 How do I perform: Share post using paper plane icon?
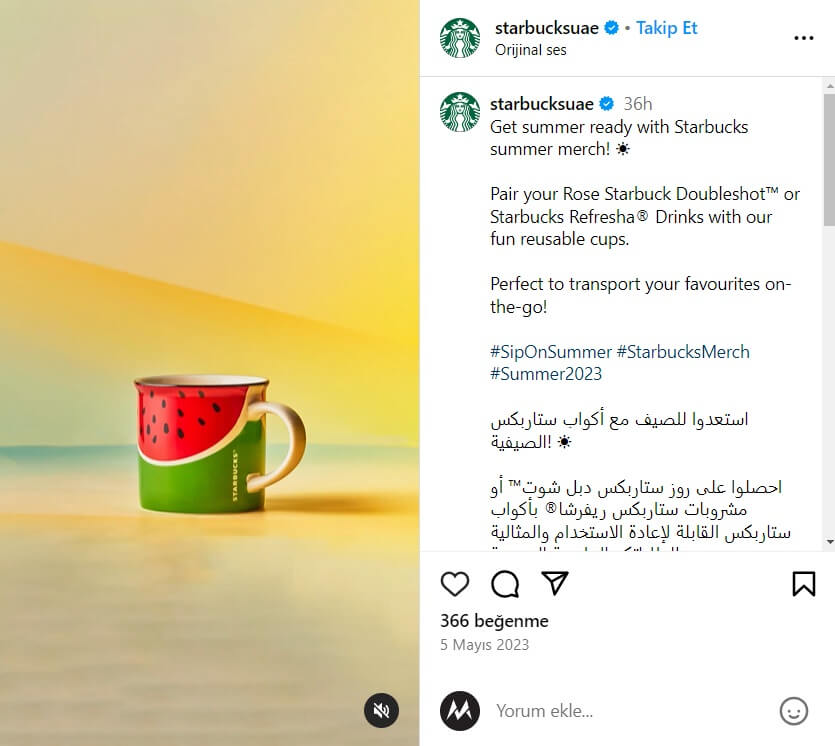(x=554, y=583)
